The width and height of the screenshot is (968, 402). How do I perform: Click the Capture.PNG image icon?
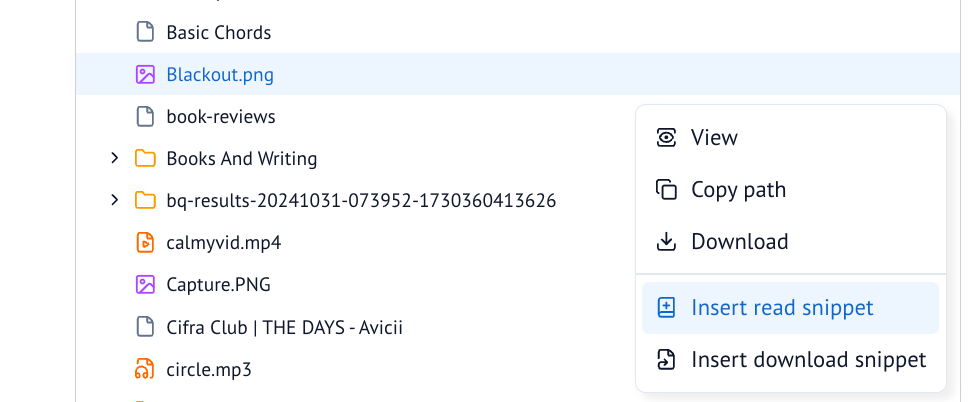pyautogui.click(x=144, y=285)
